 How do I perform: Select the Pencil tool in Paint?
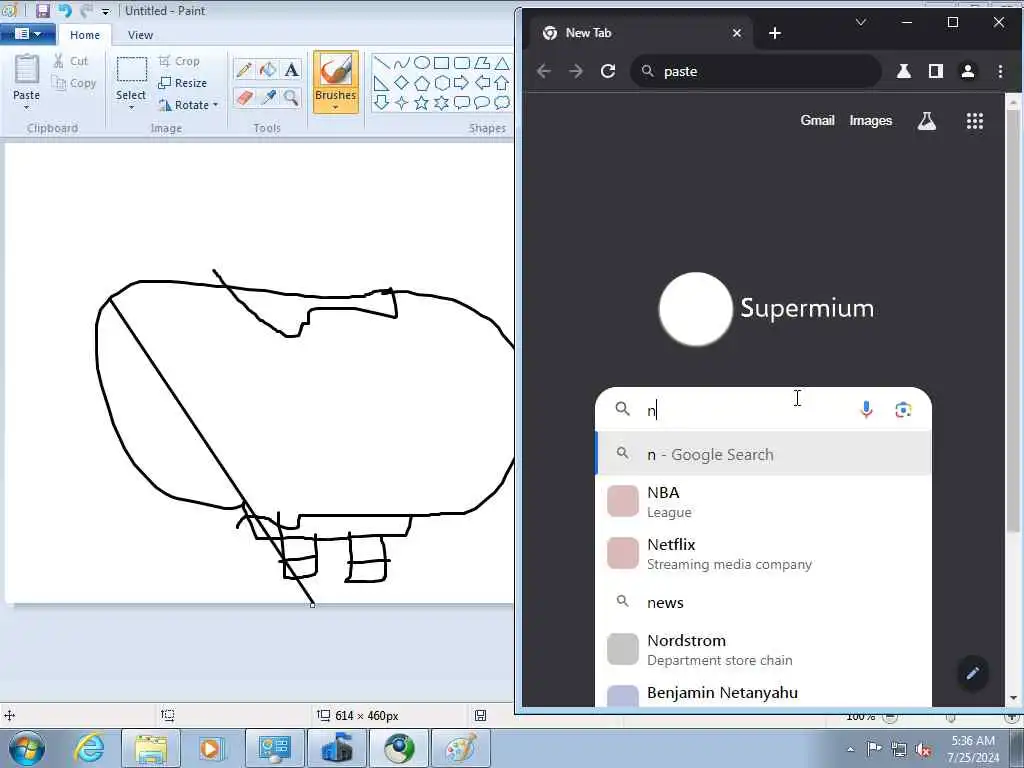coord(244,70)
